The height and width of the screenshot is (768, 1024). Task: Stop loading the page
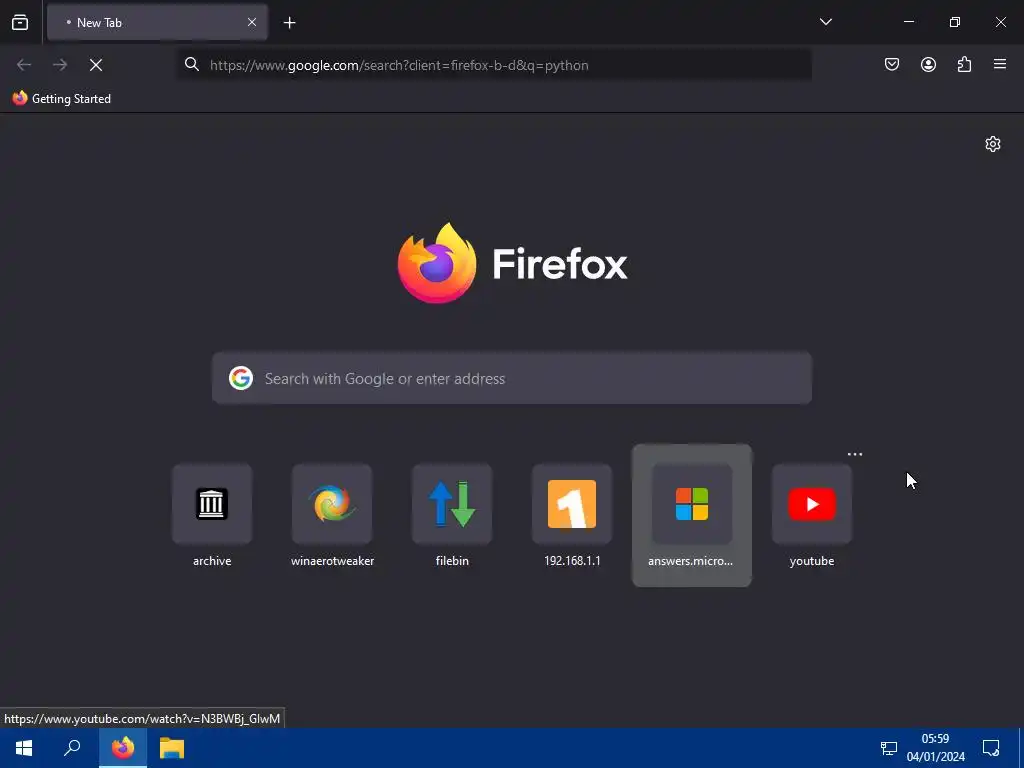click(x=96, y=65)
